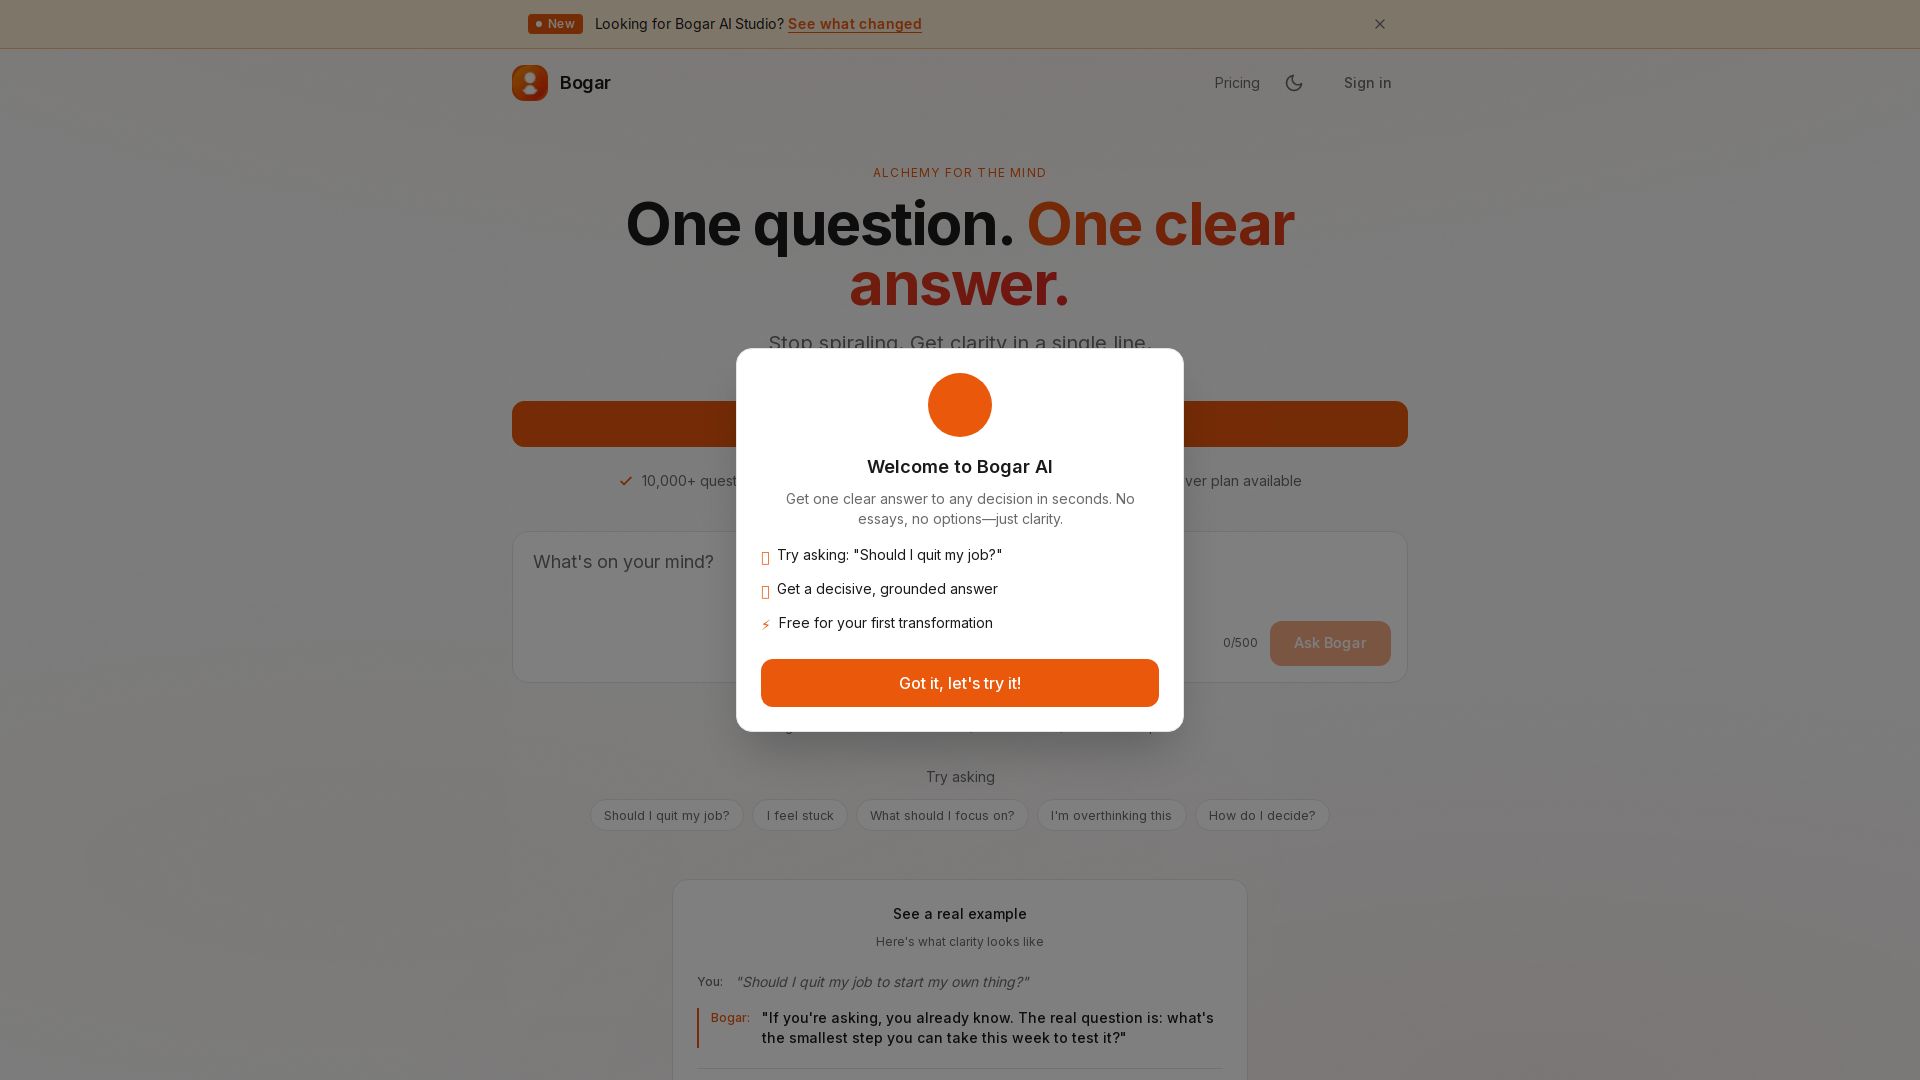Select the 'How do I decide?' chip
Screen dimensions: 1920x1080
(1262, 815)
